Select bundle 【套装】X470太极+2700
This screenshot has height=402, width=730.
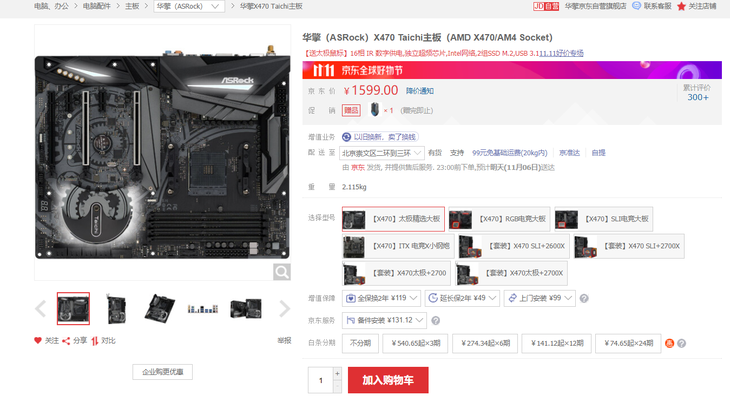tap(397, 273)
